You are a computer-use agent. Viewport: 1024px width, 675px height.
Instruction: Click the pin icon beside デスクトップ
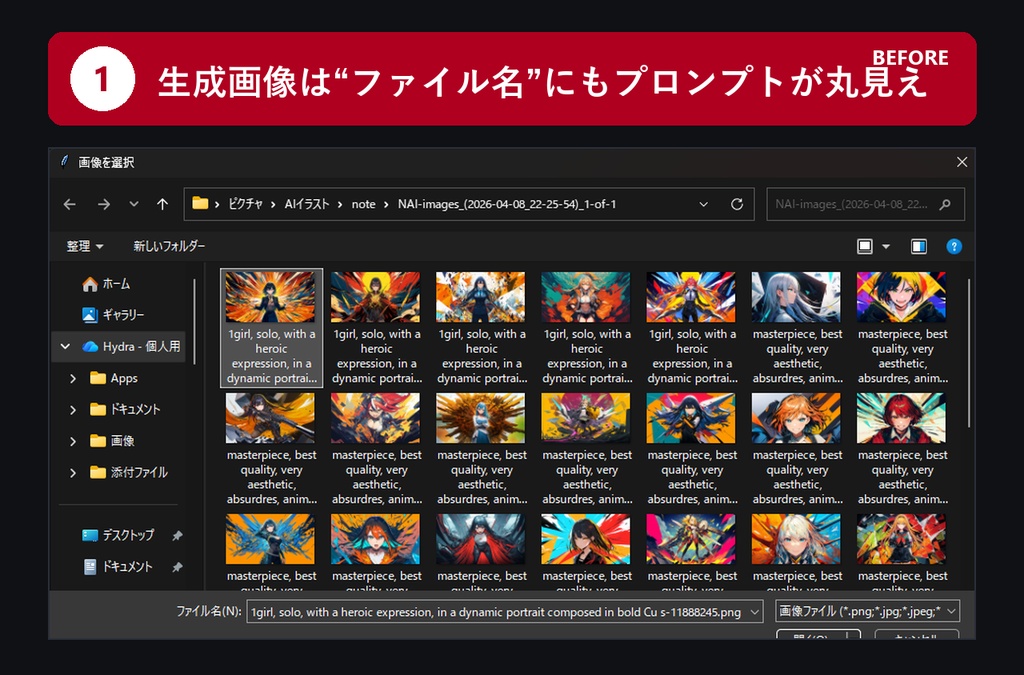pyautogui.click(x=177, y=535)
